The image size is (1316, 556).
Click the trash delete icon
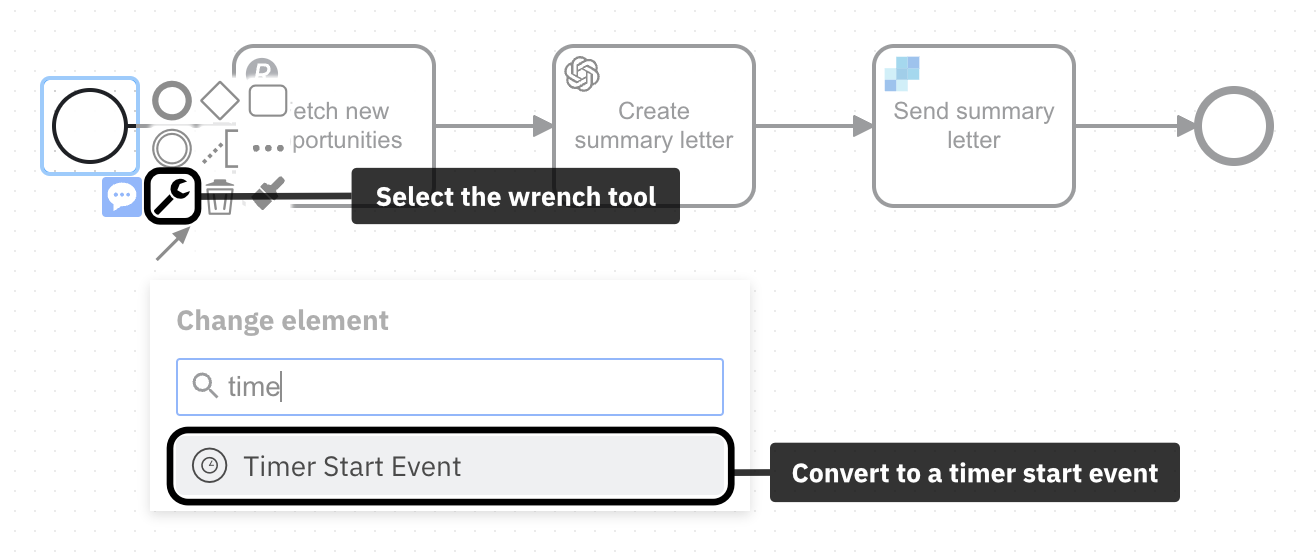[220, 198]
